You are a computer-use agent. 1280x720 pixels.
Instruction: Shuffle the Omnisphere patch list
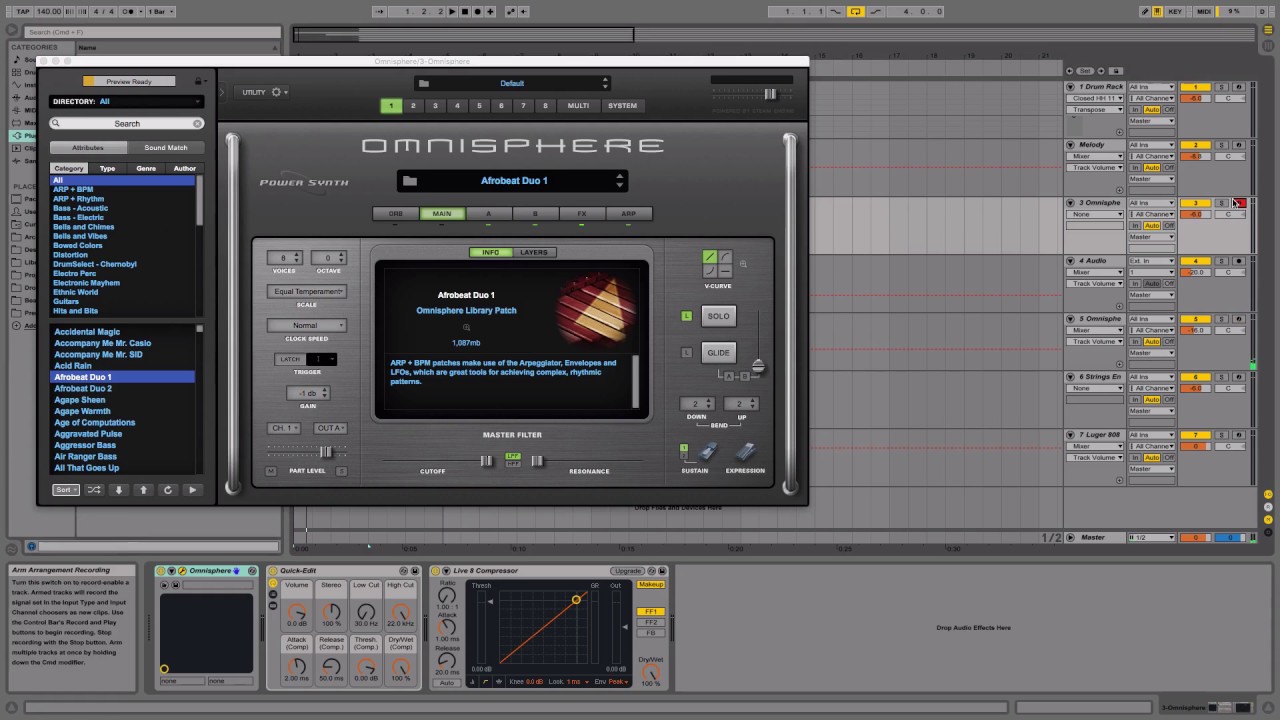tap(94, 490)
